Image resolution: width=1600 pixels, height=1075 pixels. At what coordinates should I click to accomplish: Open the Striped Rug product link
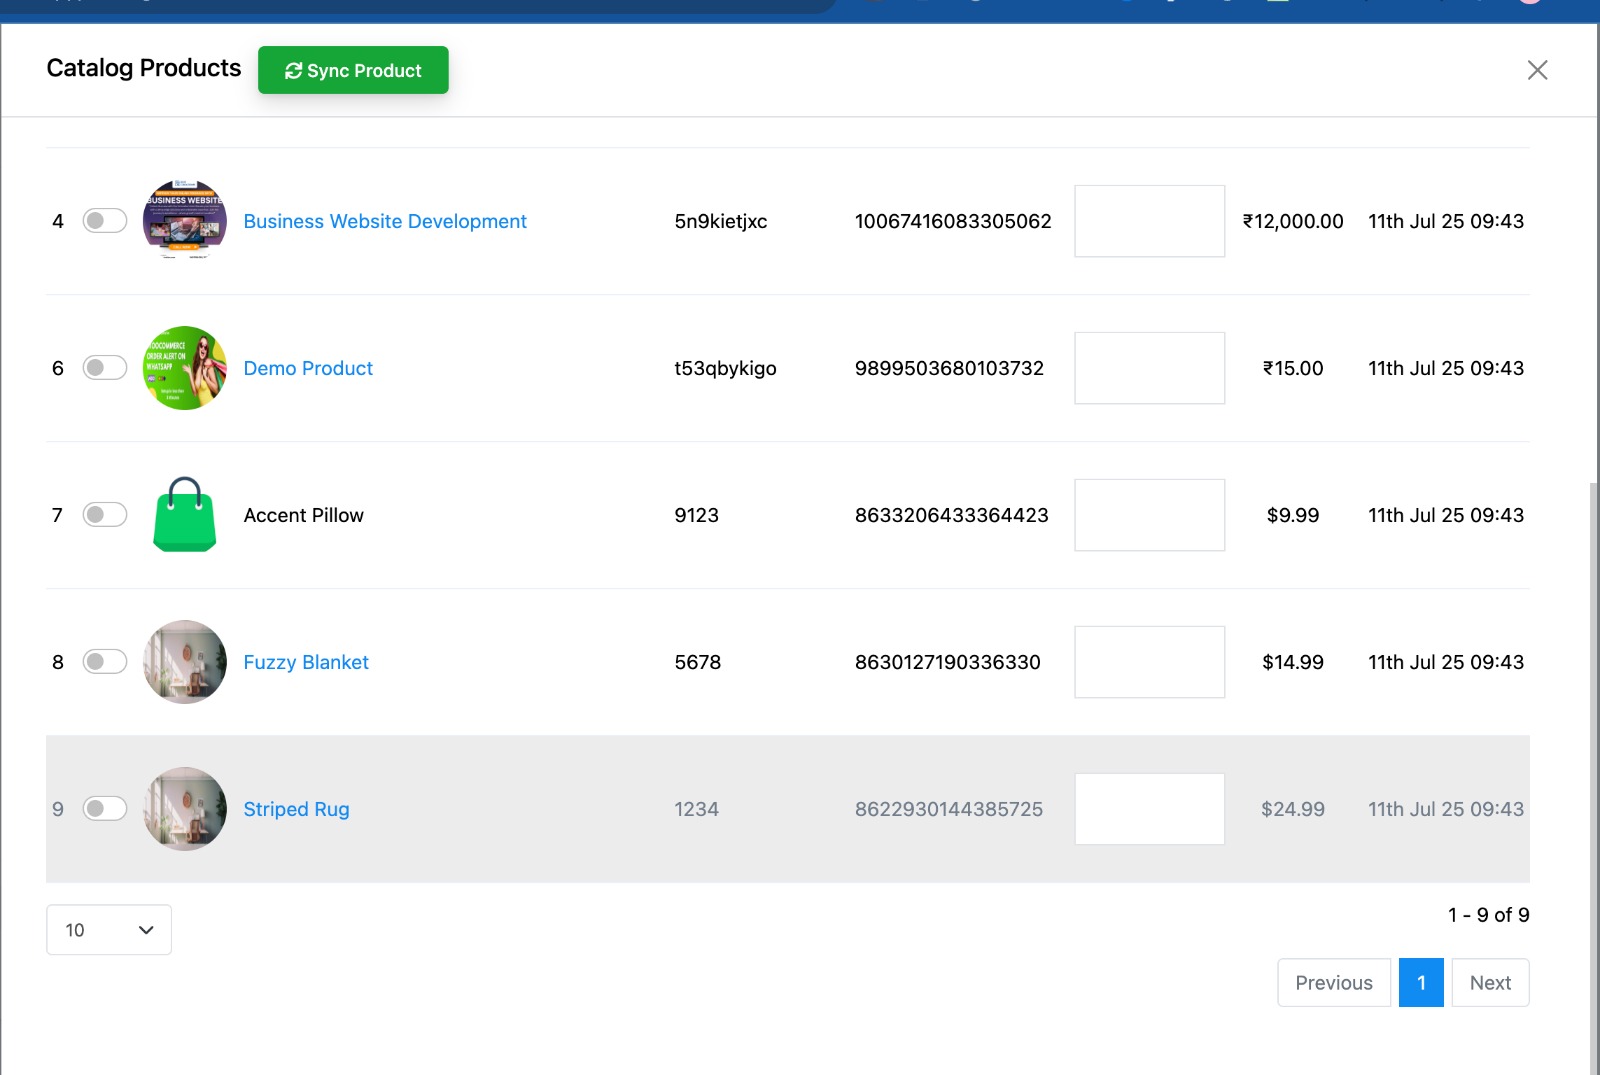tap(296, 809)
